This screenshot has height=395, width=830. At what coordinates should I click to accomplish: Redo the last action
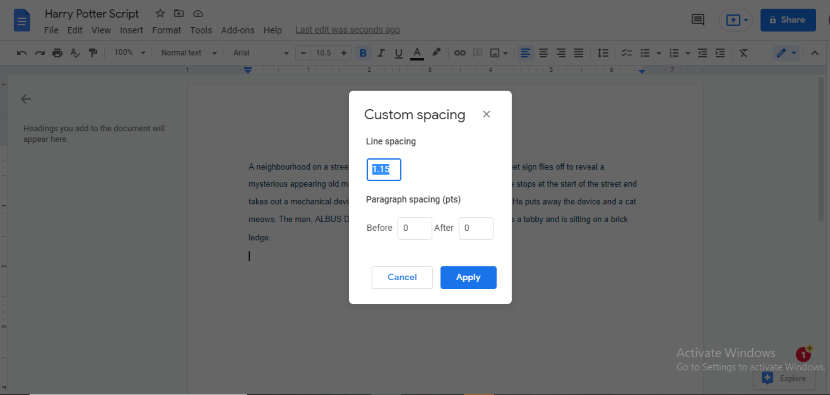40,53
